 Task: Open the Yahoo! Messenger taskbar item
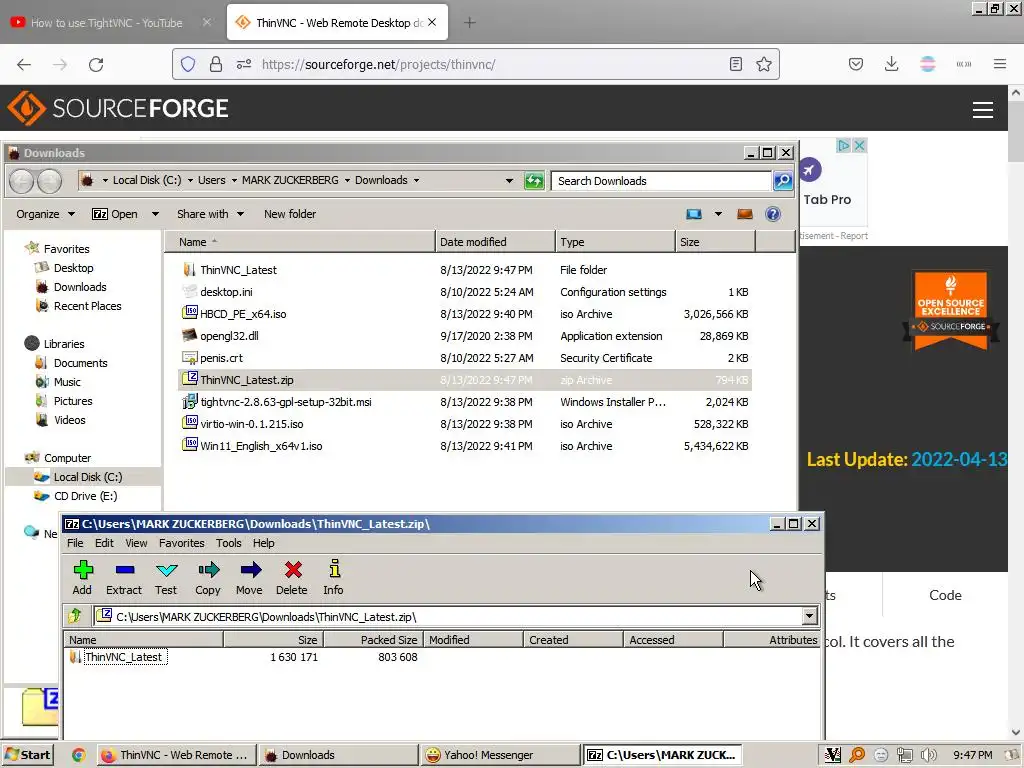point(500,755)
